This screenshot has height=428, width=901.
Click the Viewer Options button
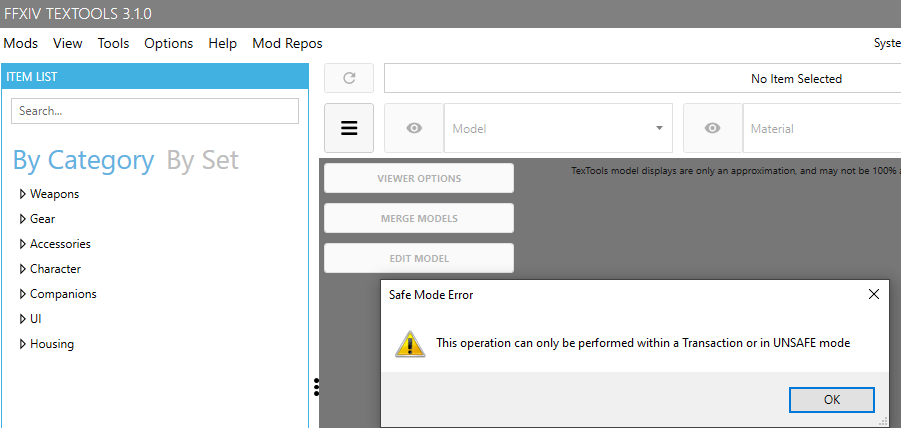tap(419, 178)
